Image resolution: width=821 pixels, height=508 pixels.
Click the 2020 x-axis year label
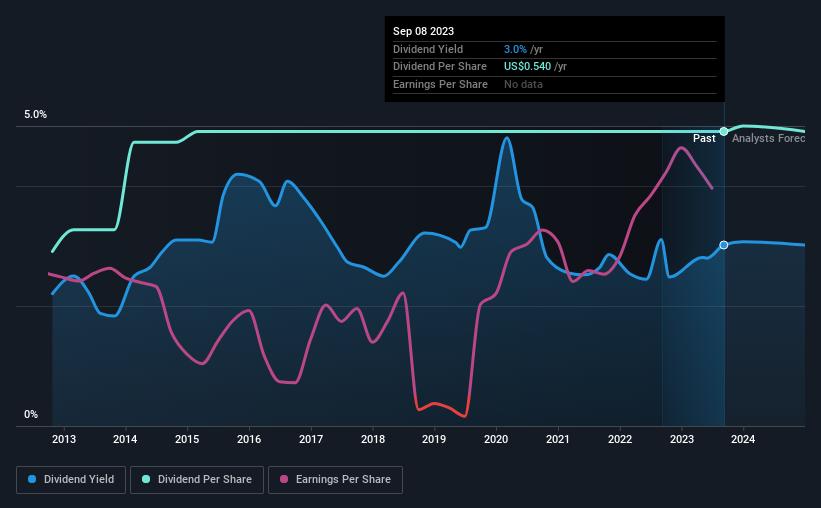[x=496, y=439]
